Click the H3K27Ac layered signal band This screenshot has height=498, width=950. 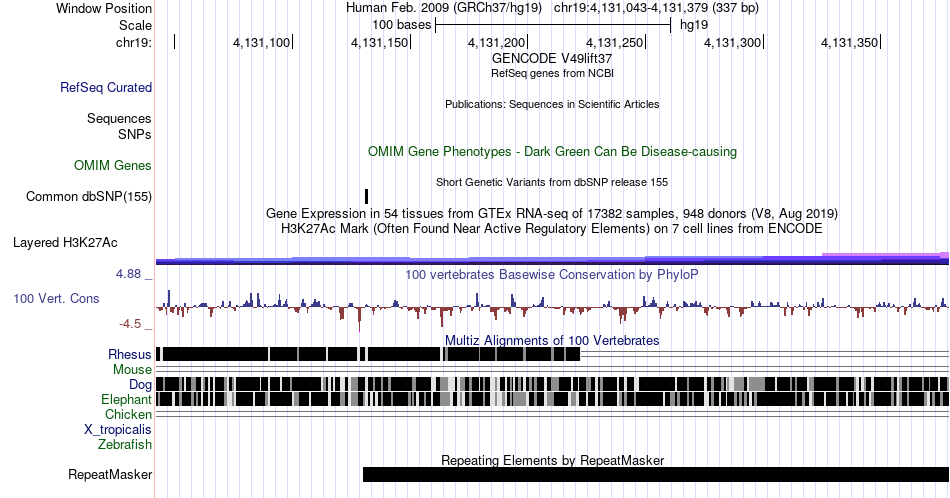pyautogui.click(x=552, y=259)
